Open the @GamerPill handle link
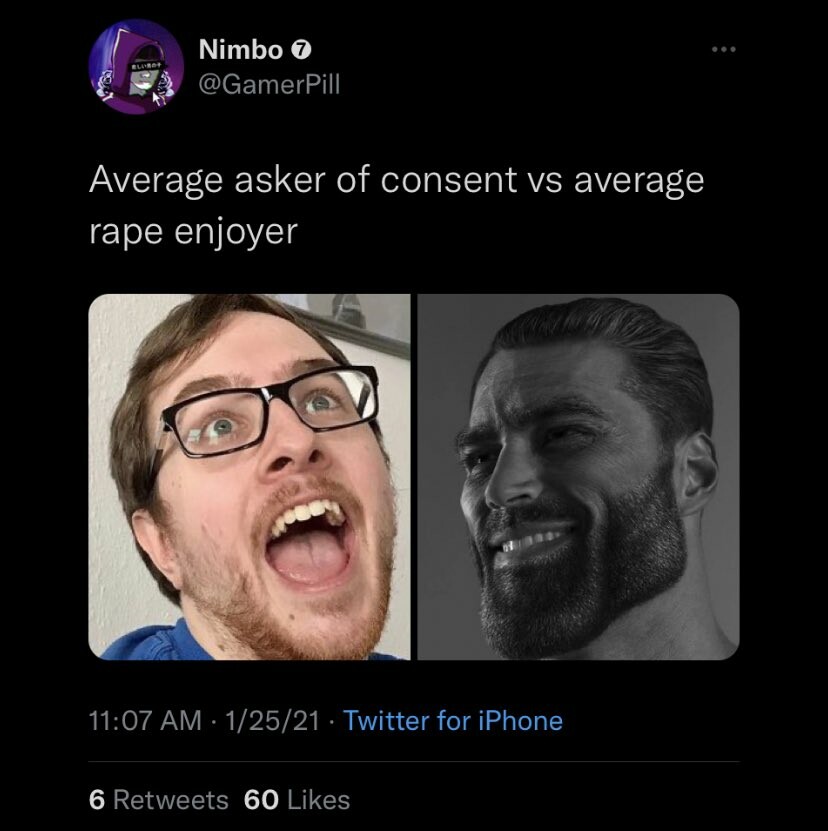This screenshot has width=828, height=831. tap(269, 84)
